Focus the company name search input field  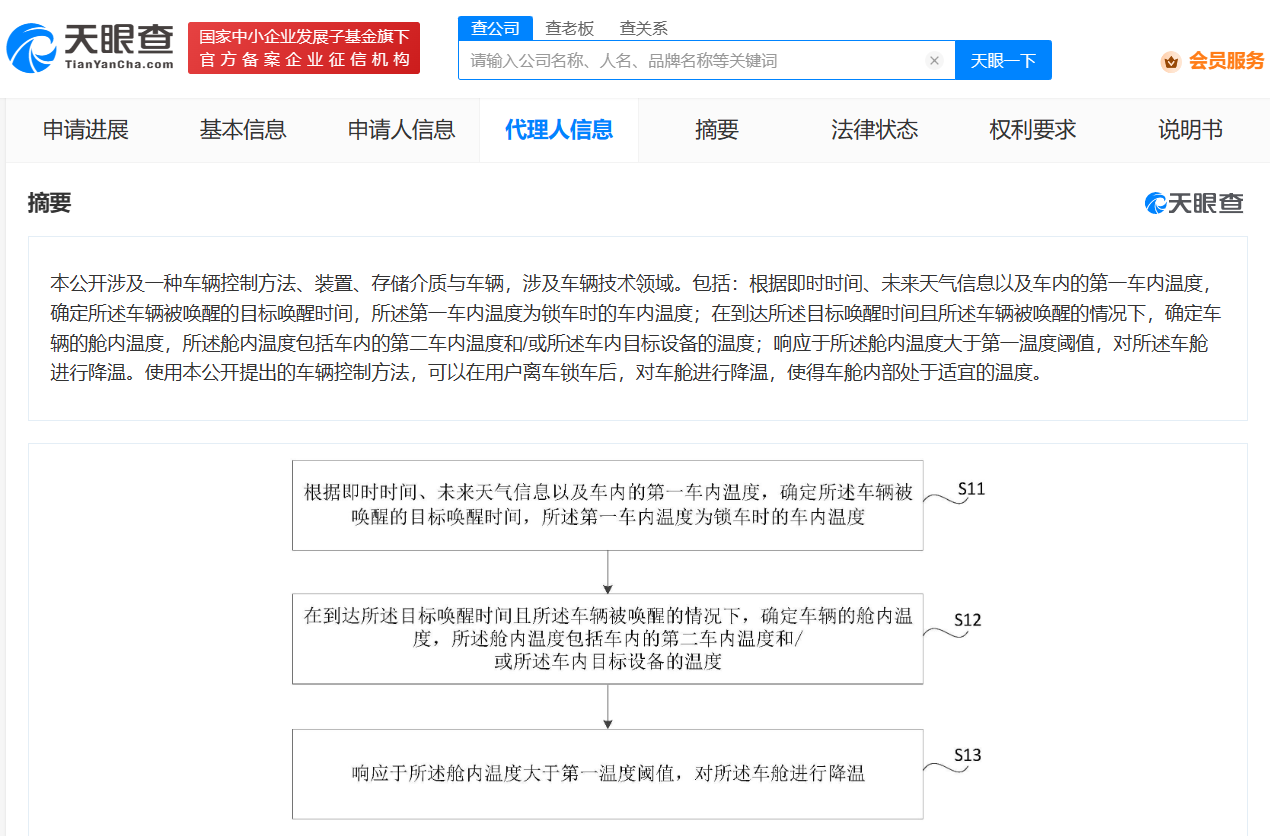(x=690, y=61)
